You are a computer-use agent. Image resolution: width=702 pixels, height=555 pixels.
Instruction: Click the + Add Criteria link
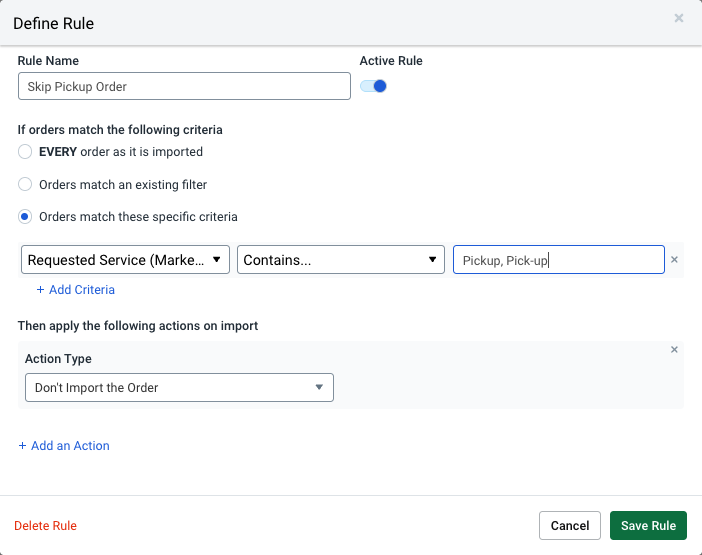(x=76, y=290)
